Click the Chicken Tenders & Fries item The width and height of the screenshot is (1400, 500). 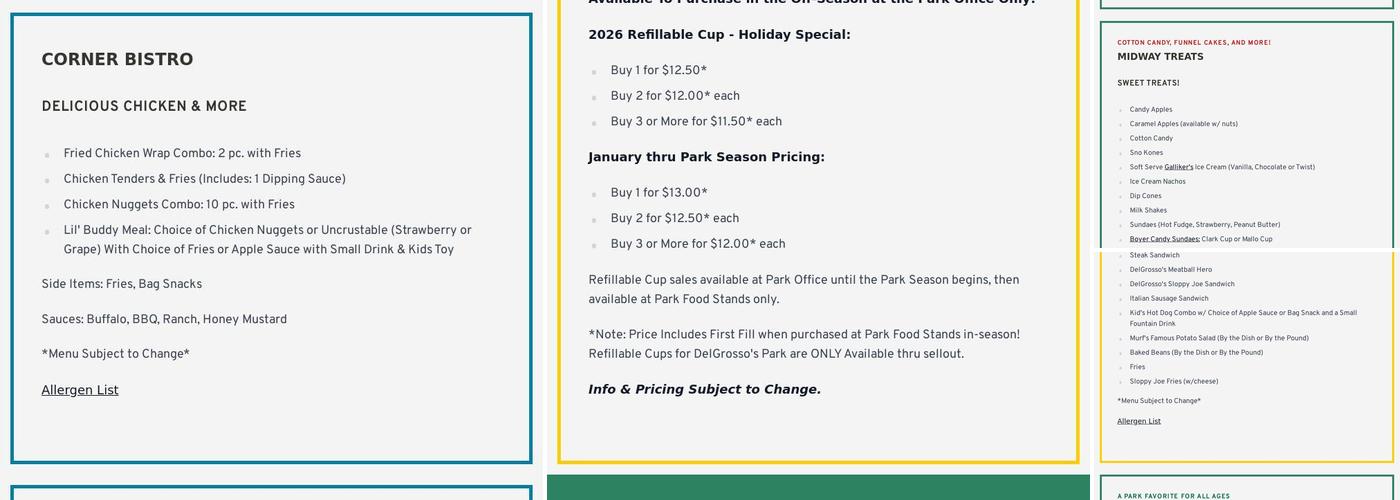click(x=204, y=180)
